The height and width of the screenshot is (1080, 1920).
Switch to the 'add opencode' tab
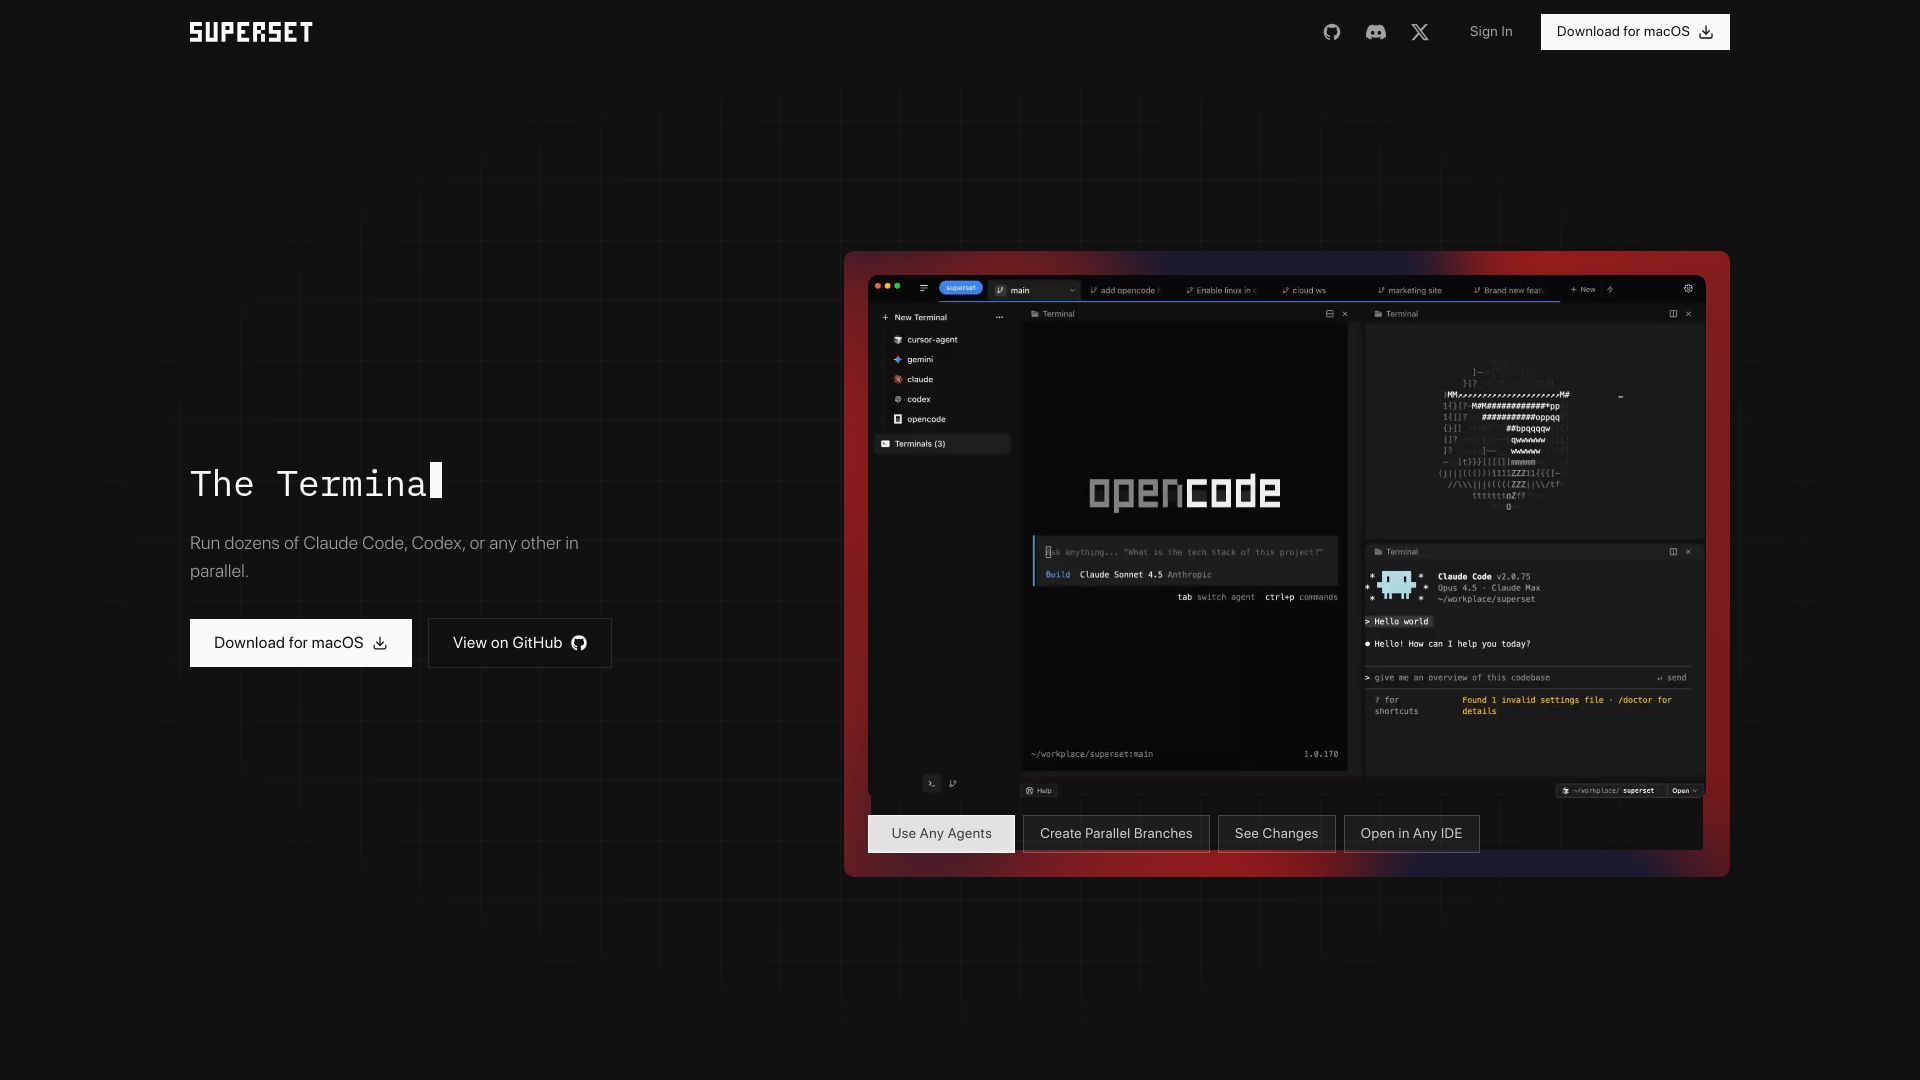click(x=1125, y=291)
